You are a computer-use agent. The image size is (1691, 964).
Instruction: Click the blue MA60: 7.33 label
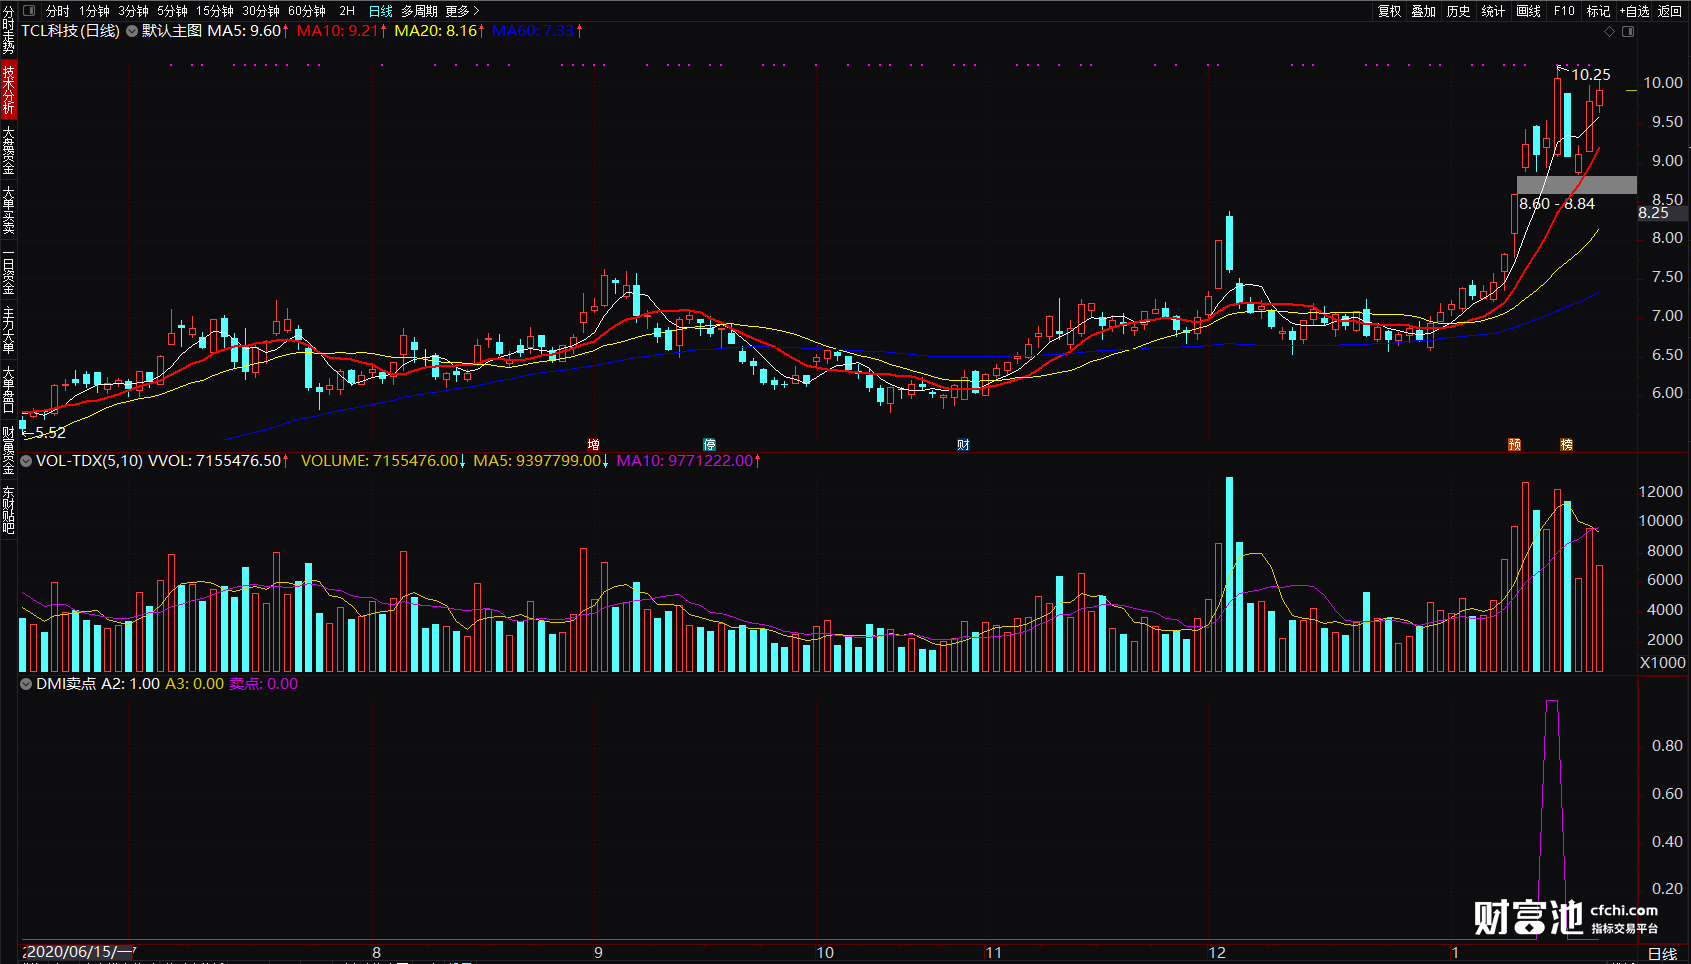point(537,31)
